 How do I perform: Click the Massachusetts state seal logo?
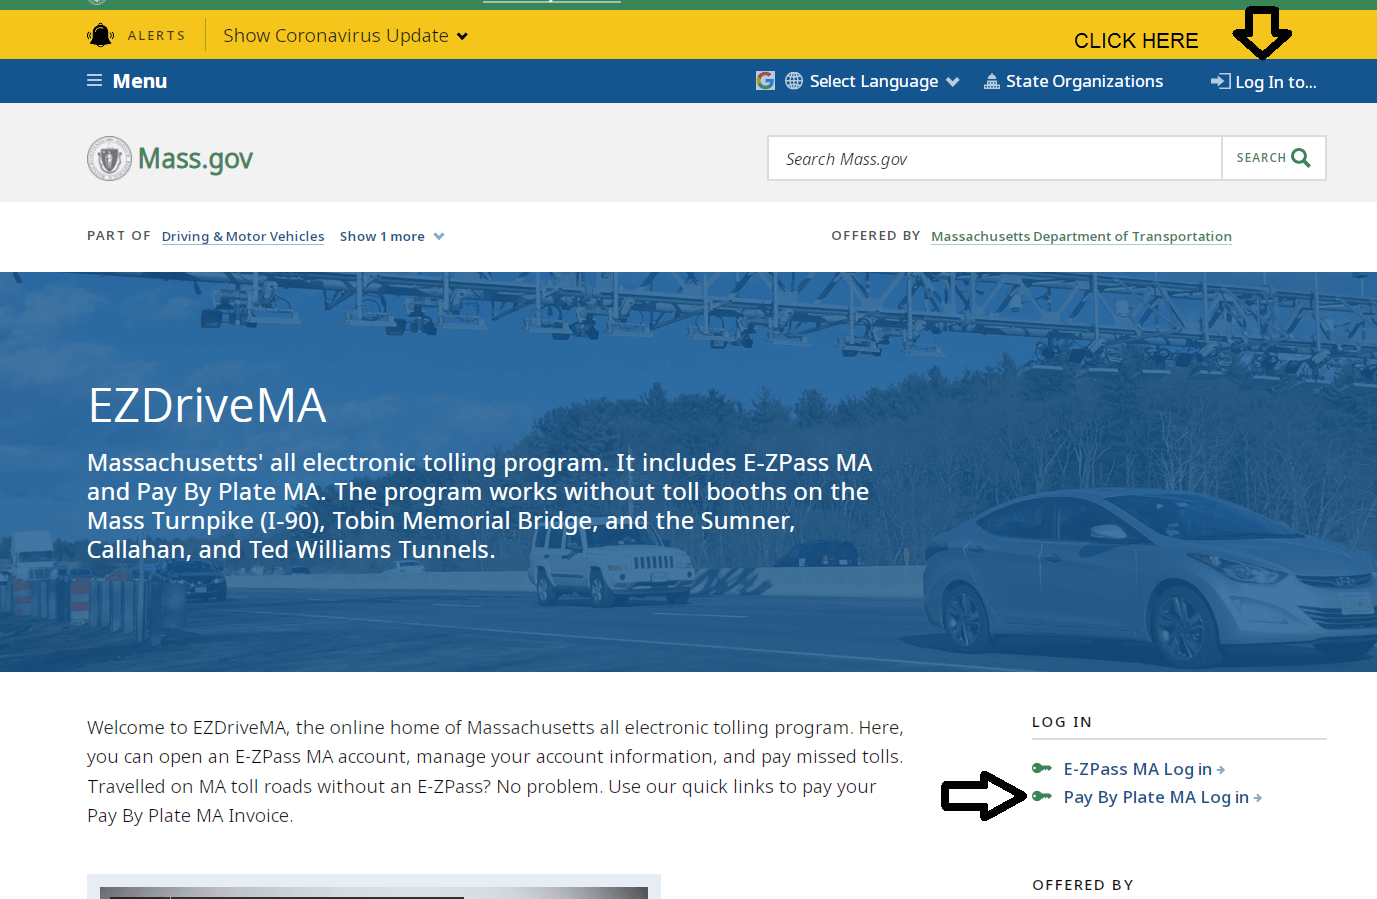pyautogui.click(x=109, y=158)
